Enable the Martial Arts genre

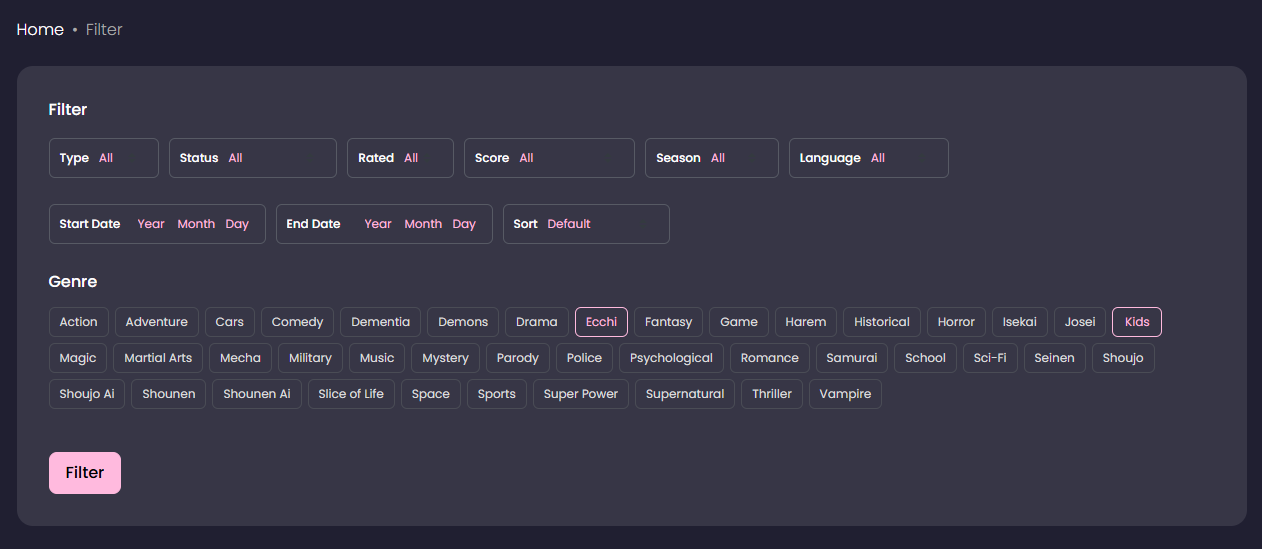pos(158,358)
